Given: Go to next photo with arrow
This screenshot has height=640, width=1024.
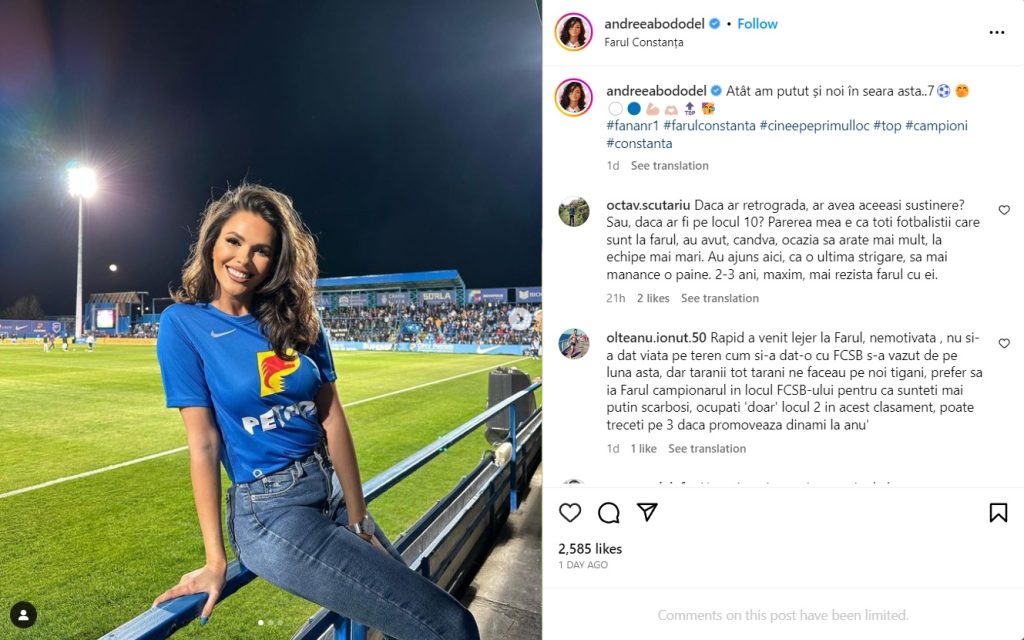Looking at the screenshot, I should [x=520, y=318].
